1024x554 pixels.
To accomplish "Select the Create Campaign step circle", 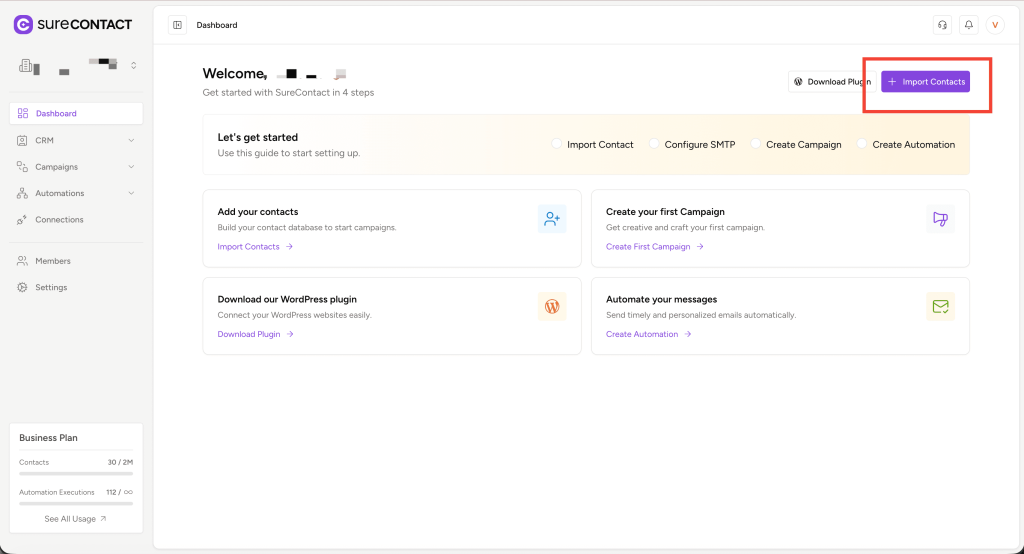I will 756,144.
